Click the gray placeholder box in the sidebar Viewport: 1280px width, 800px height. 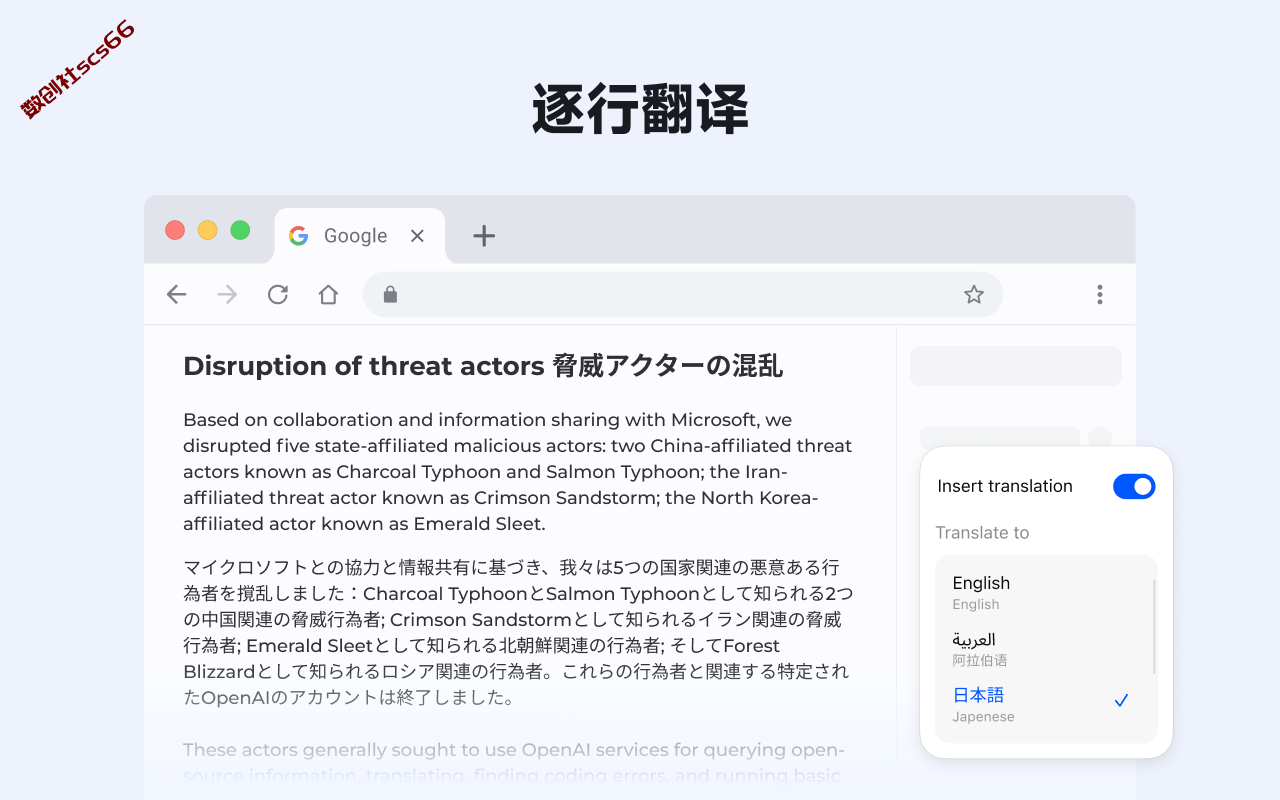[x=1016, y=366]
